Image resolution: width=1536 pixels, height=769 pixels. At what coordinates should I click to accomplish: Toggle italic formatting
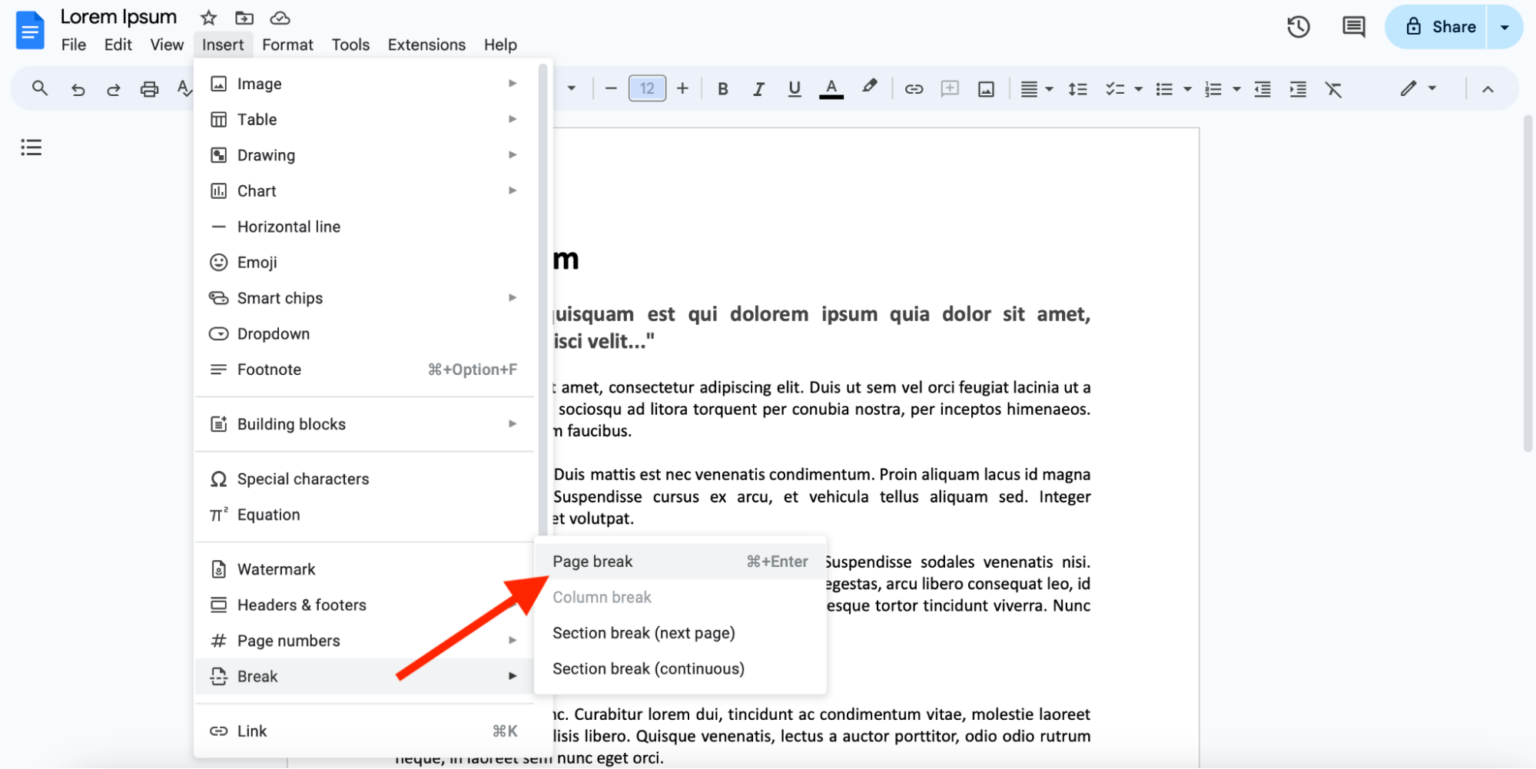758,88
